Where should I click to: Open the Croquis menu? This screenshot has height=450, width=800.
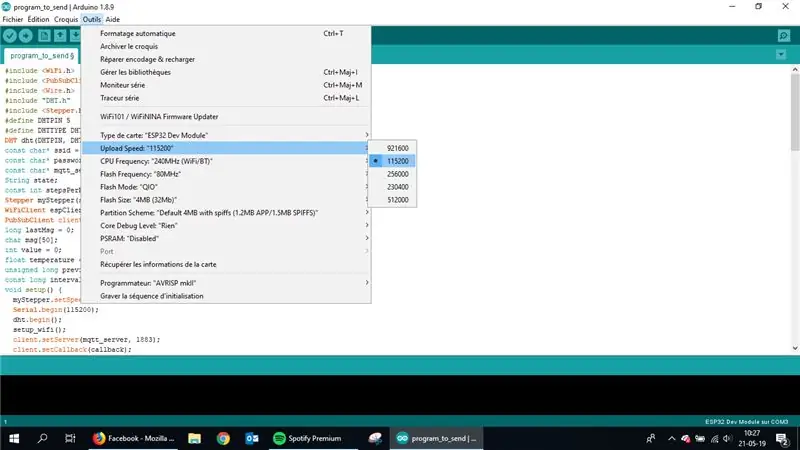66,19
